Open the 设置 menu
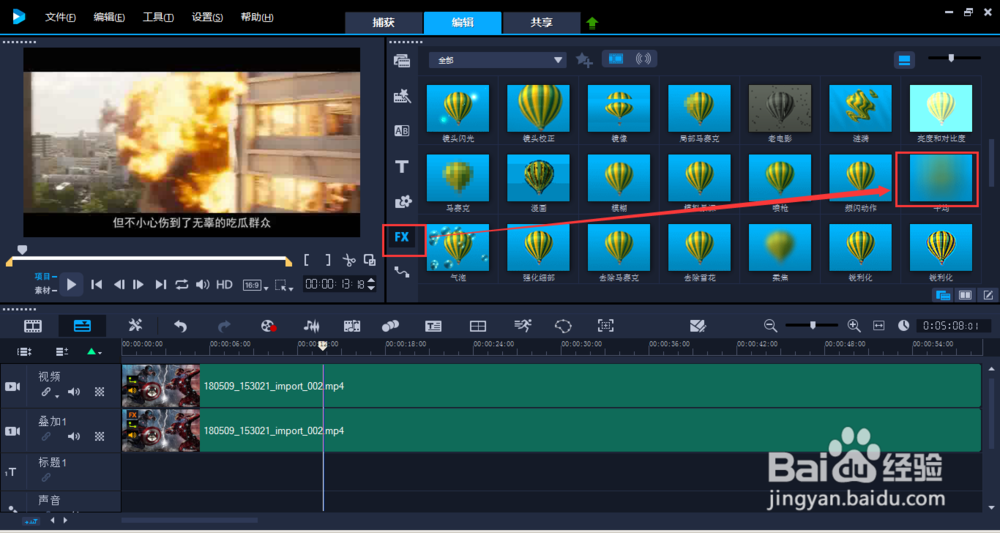Image resolution: width=1000 pixels, height=533 pixels. pyautogui.click(x=207, y=17)
